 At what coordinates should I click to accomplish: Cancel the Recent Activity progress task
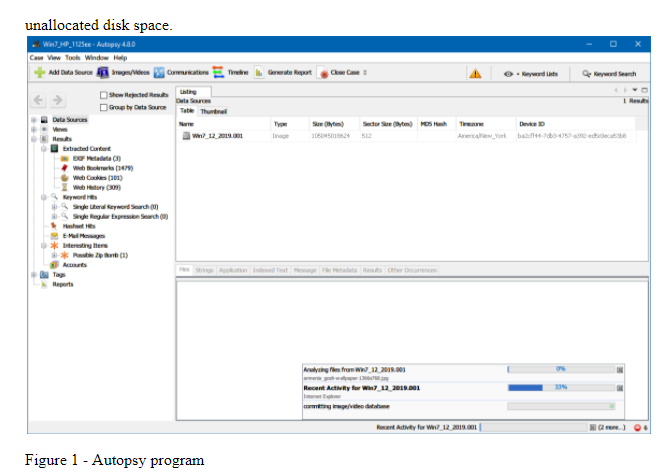click(x=620, y=388)
